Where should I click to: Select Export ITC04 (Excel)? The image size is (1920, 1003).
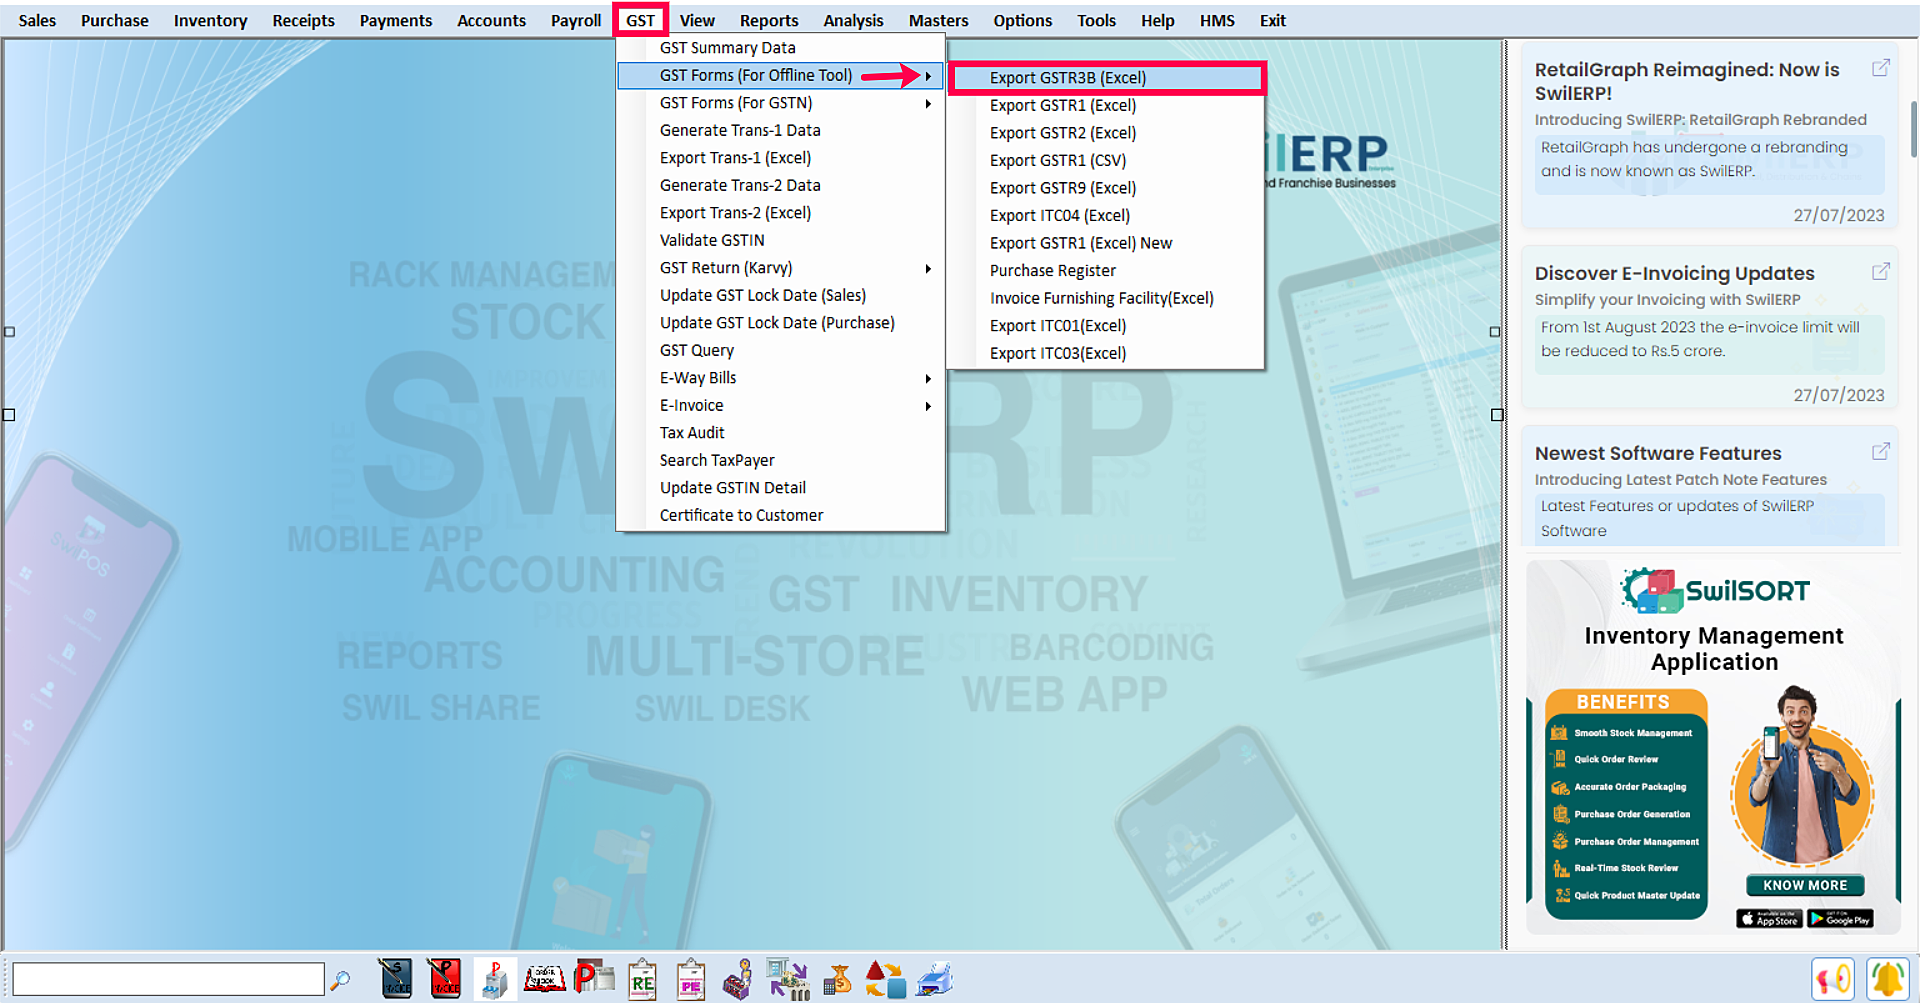click(1106, 216)
